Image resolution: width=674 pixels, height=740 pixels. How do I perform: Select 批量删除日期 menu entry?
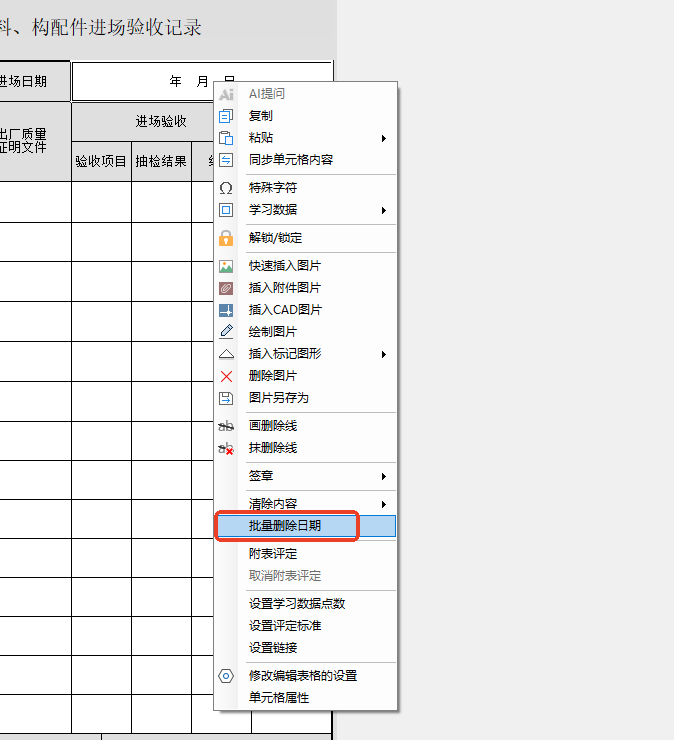coord(285,526)
